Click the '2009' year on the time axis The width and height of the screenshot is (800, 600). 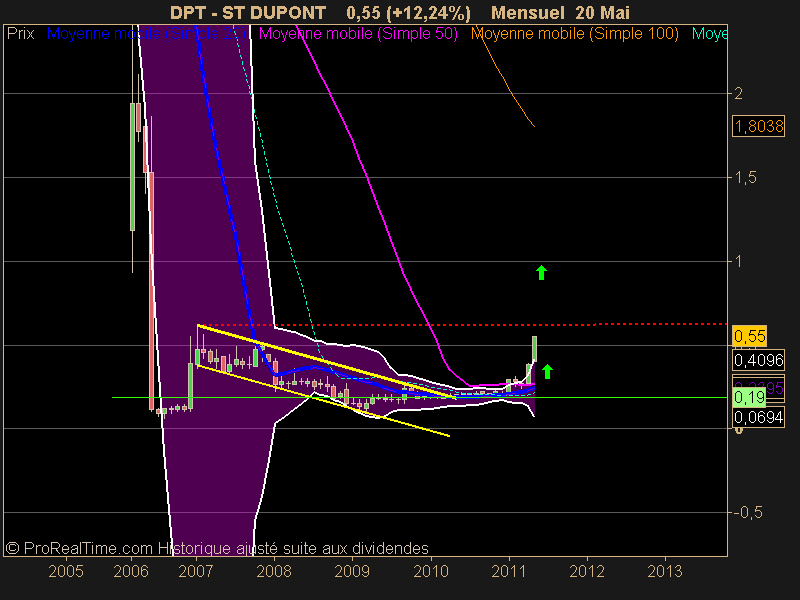pos(352,571)
